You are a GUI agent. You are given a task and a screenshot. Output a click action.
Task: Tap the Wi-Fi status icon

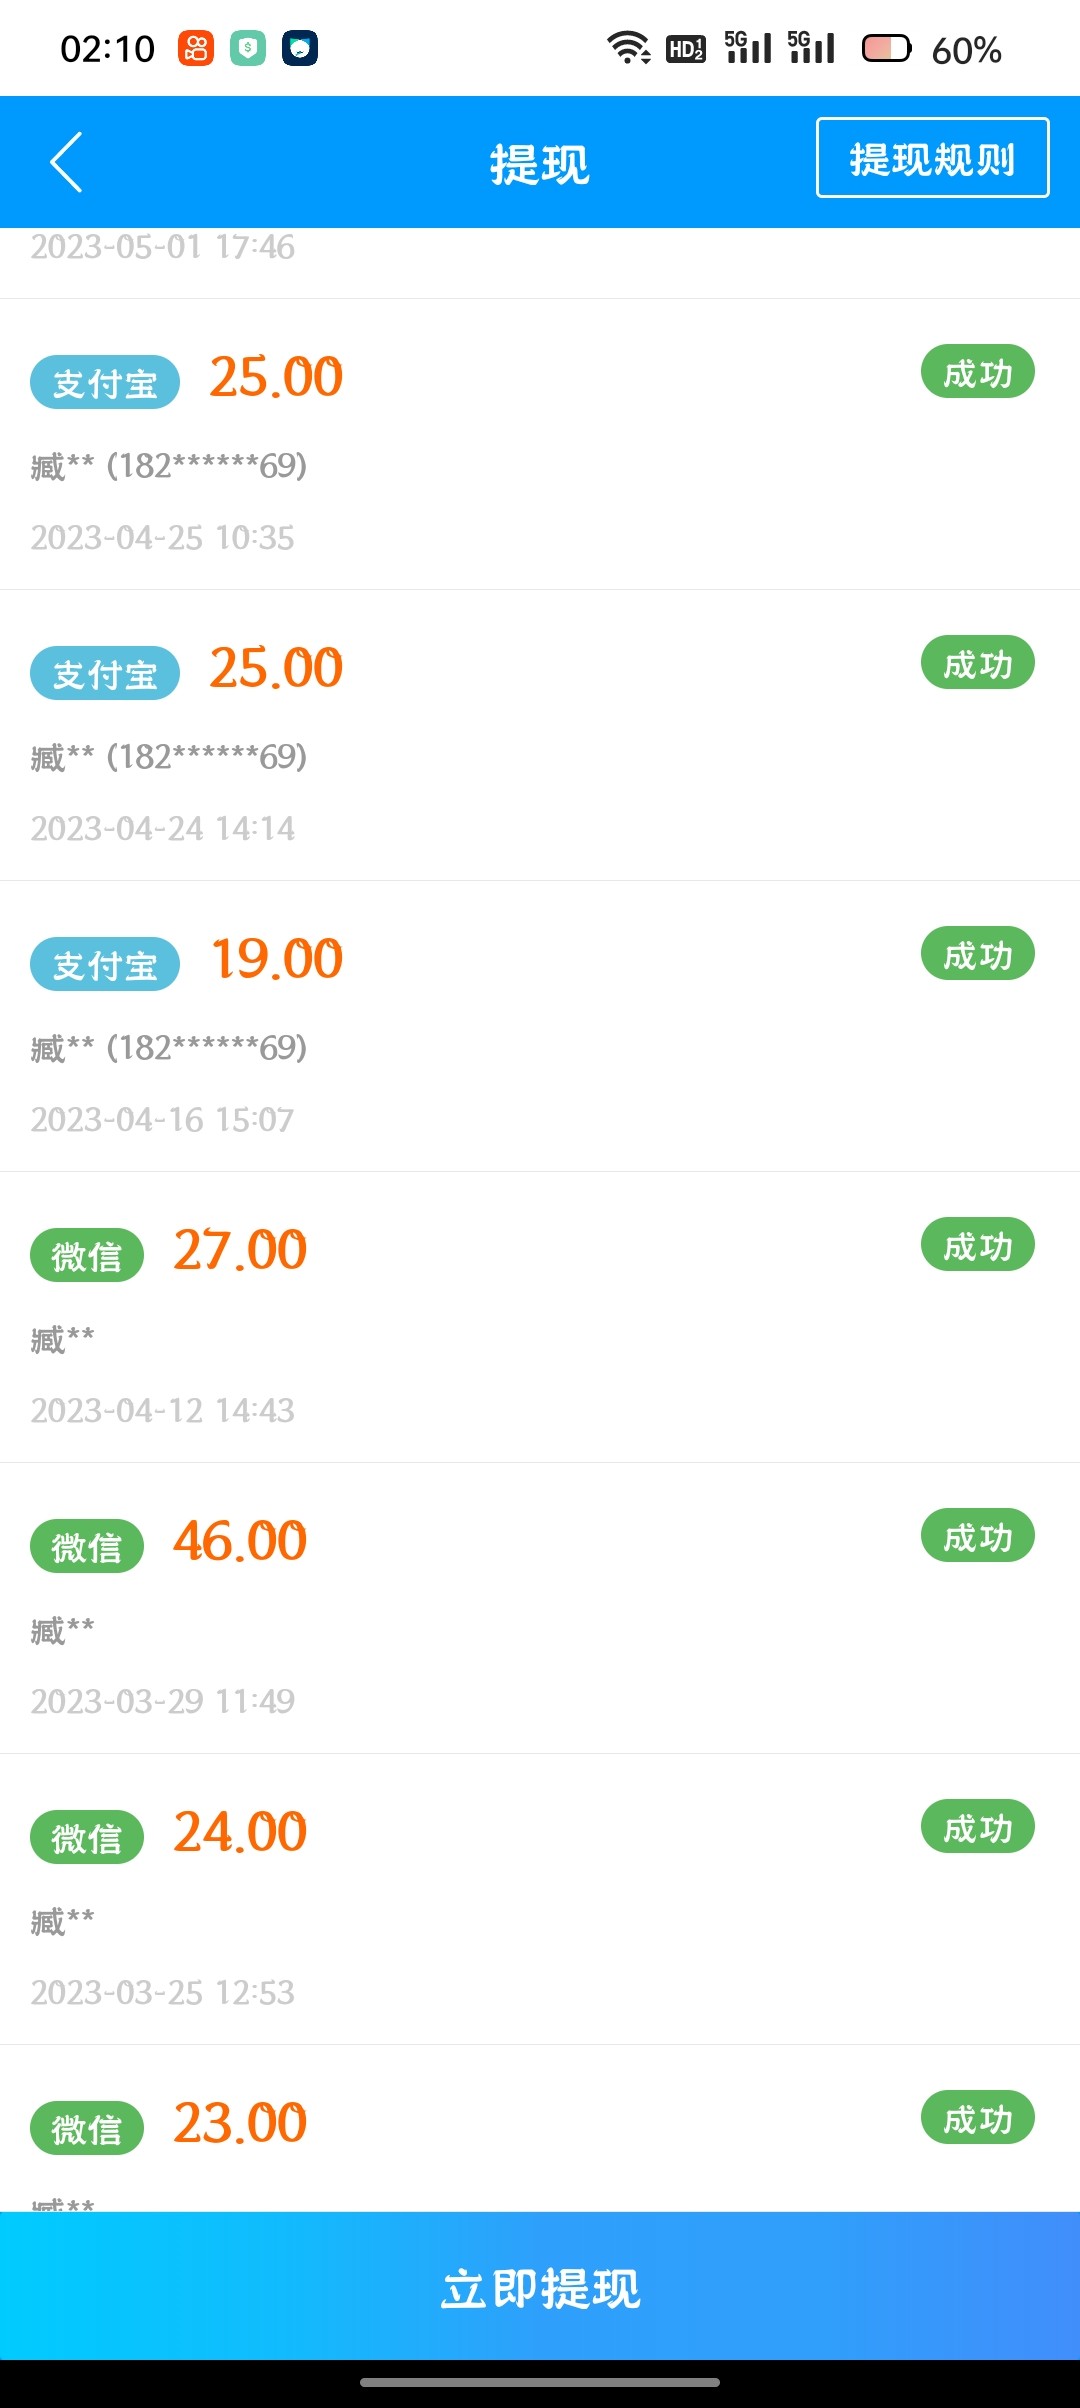click(628, 47)
